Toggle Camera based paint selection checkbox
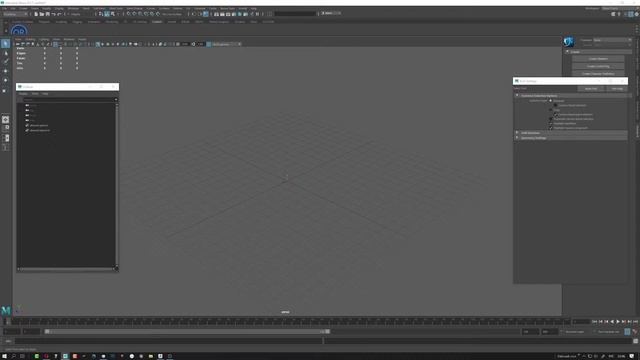The width and height of the screenshot is (640, 360). coord(556,114)
